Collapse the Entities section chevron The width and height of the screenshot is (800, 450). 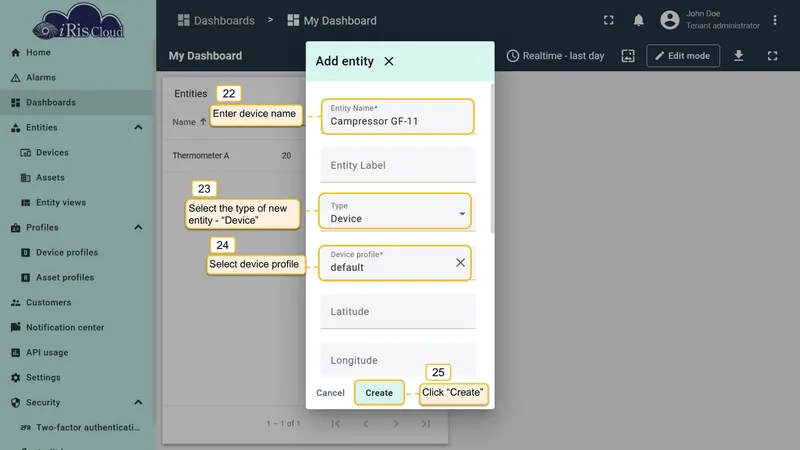[138, 128]
